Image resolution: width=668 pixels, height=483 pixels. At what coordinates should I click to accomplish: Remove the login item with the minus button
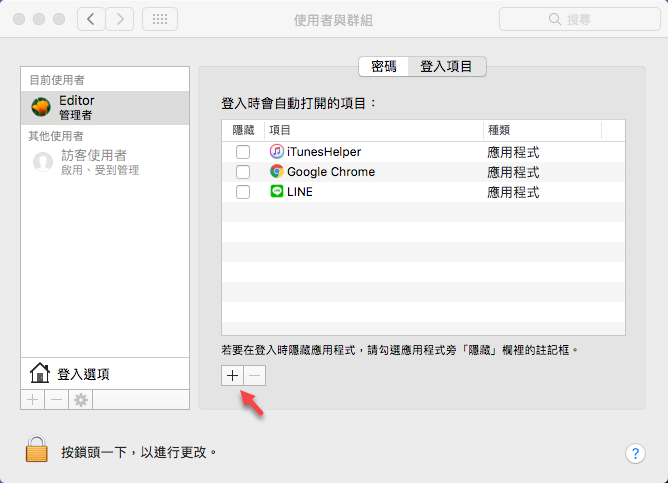click(x=254, y=375)
